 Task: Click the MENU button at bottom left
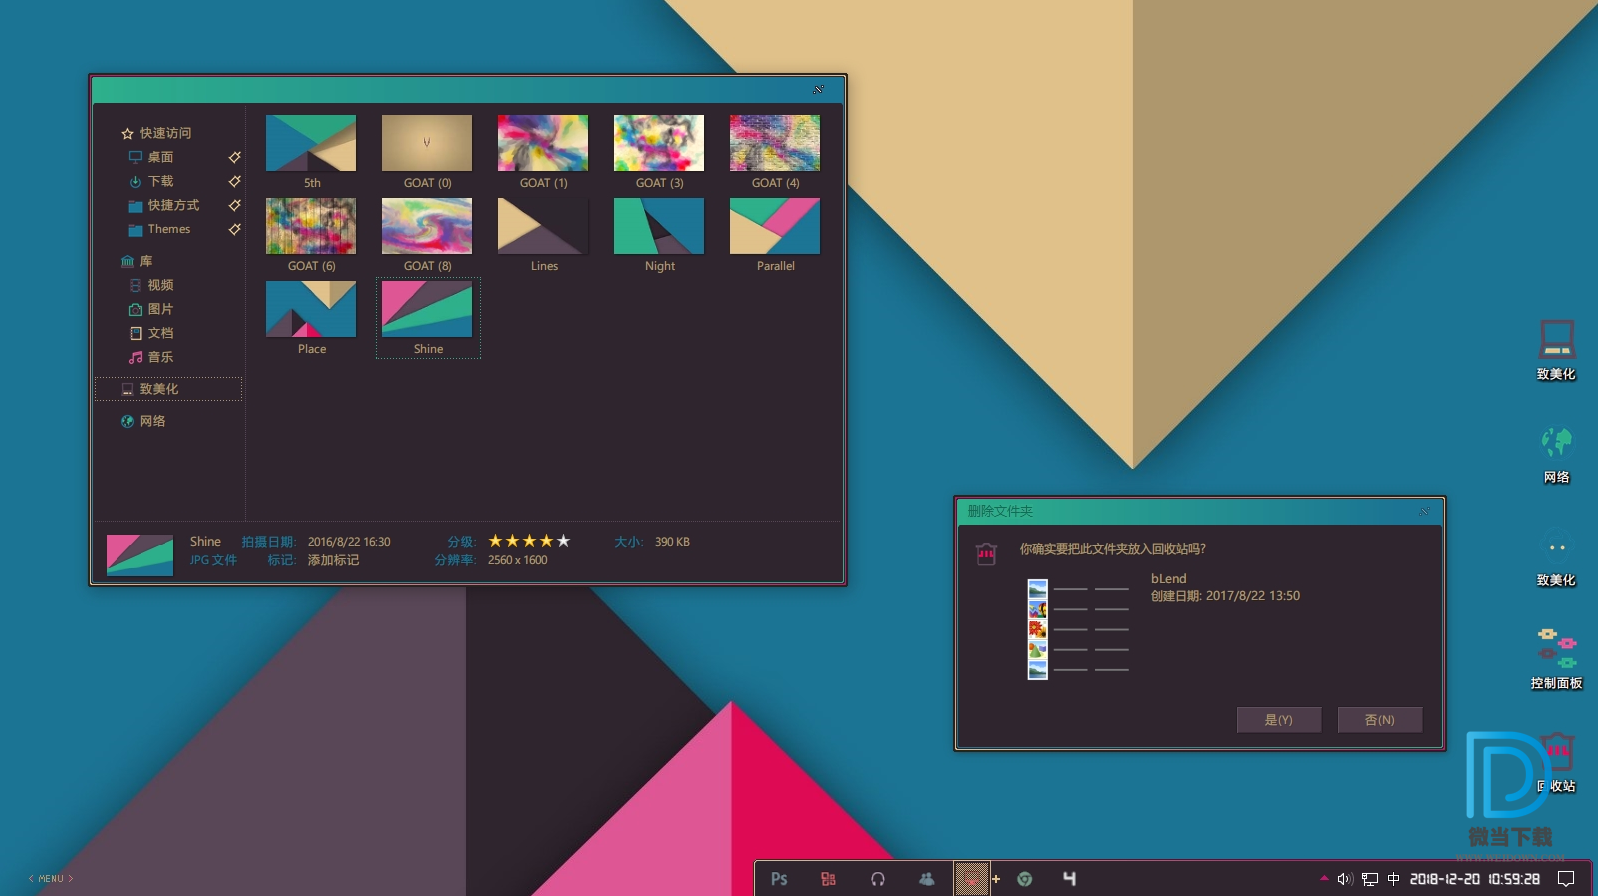pos(51,879)
